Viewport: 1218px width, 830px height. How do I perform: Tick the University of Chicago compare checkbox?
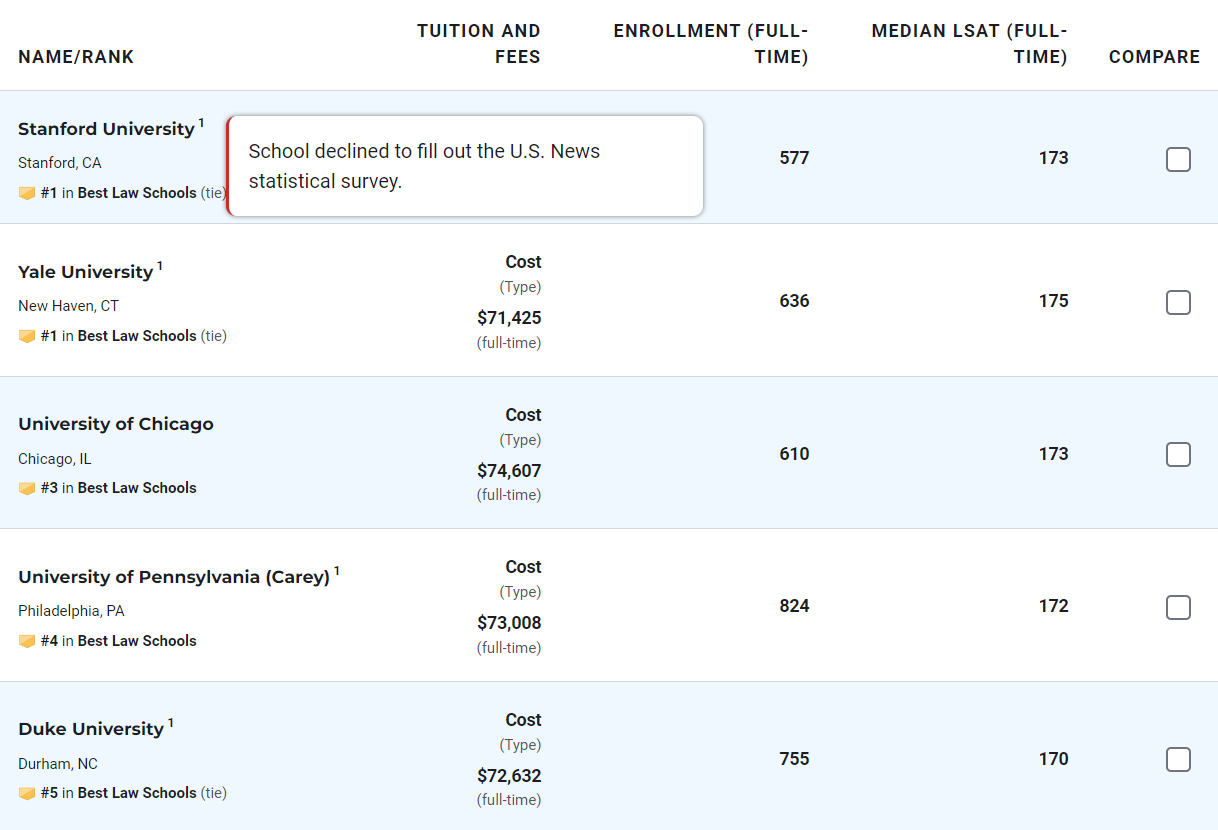click(x=1178, y=455)
